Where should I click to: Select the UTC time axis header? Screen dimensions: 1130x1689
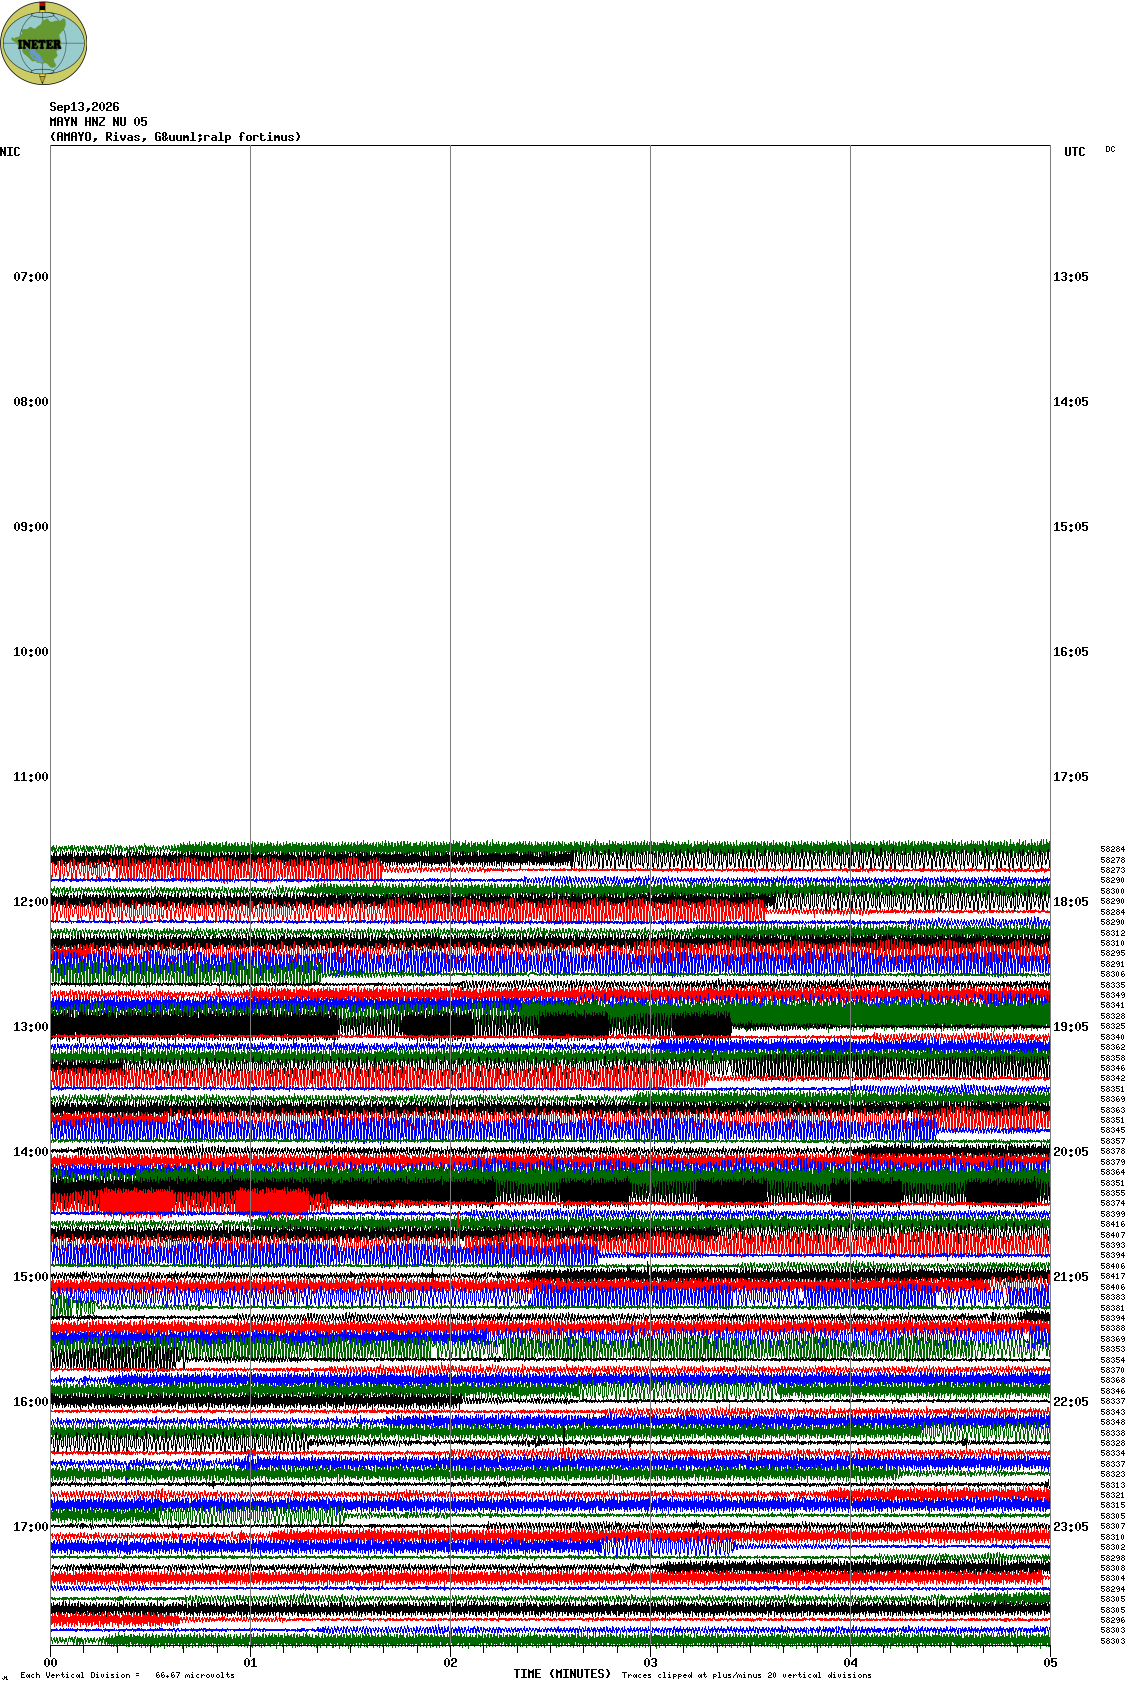[1075, 152]
